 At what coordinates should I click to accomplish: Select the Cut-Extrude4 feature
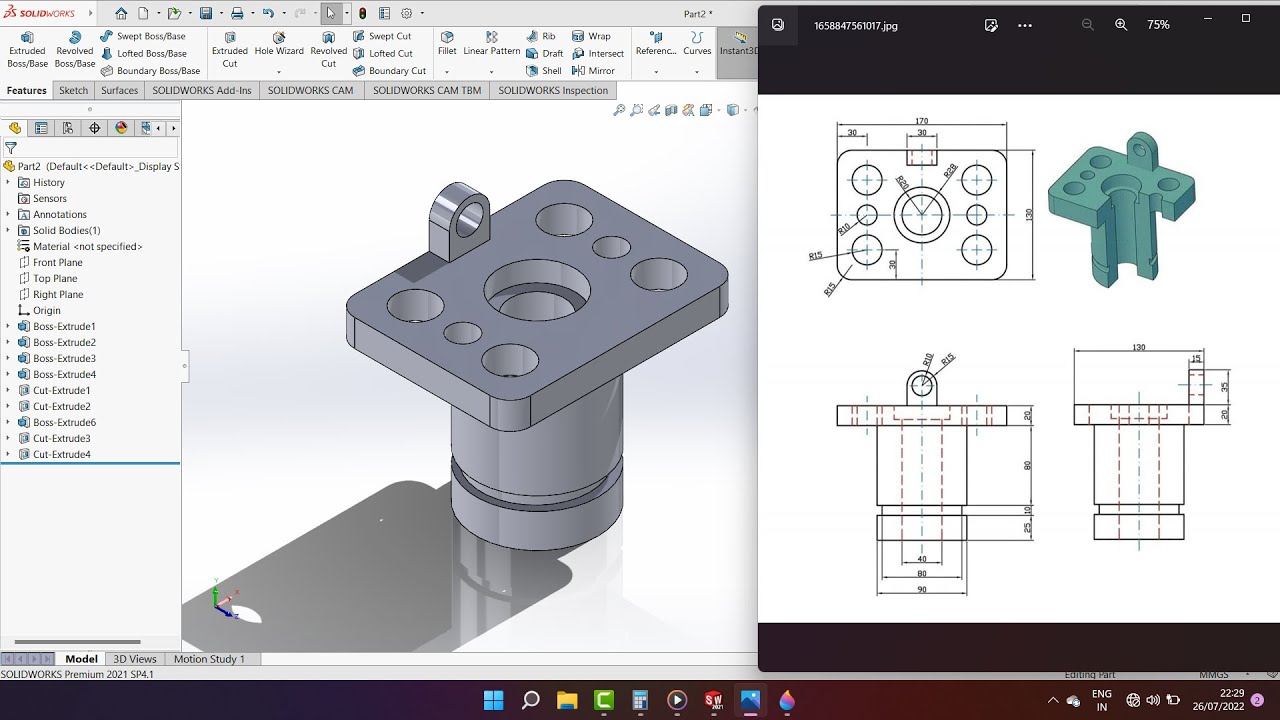click(54, 455)
